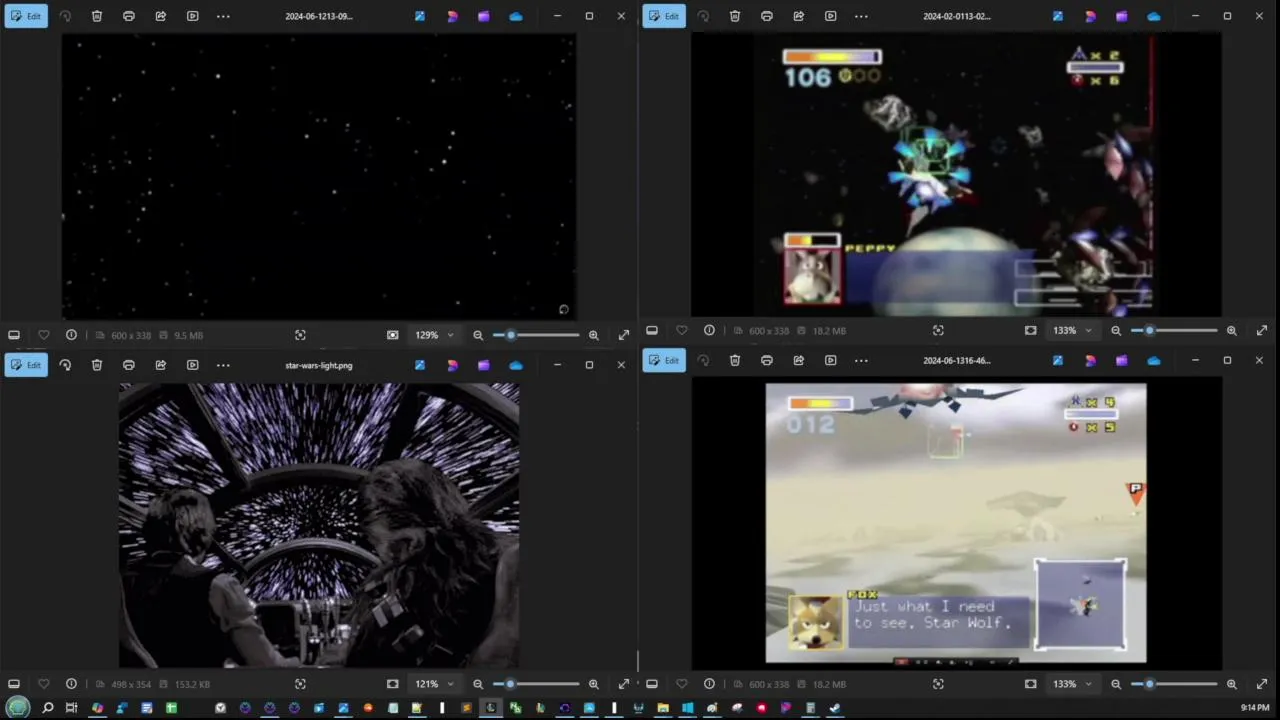Delete the star-wars-light.png image

pyautogui.click(x=97, y=365)
